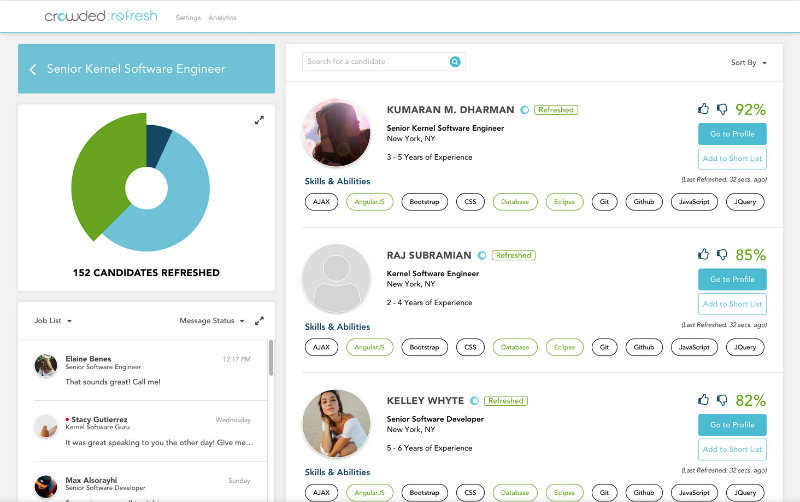This screenshot has height=502, width=800.
Task: Click Raj Subramian's placeholder profile photo
Action: pos(336,279)
